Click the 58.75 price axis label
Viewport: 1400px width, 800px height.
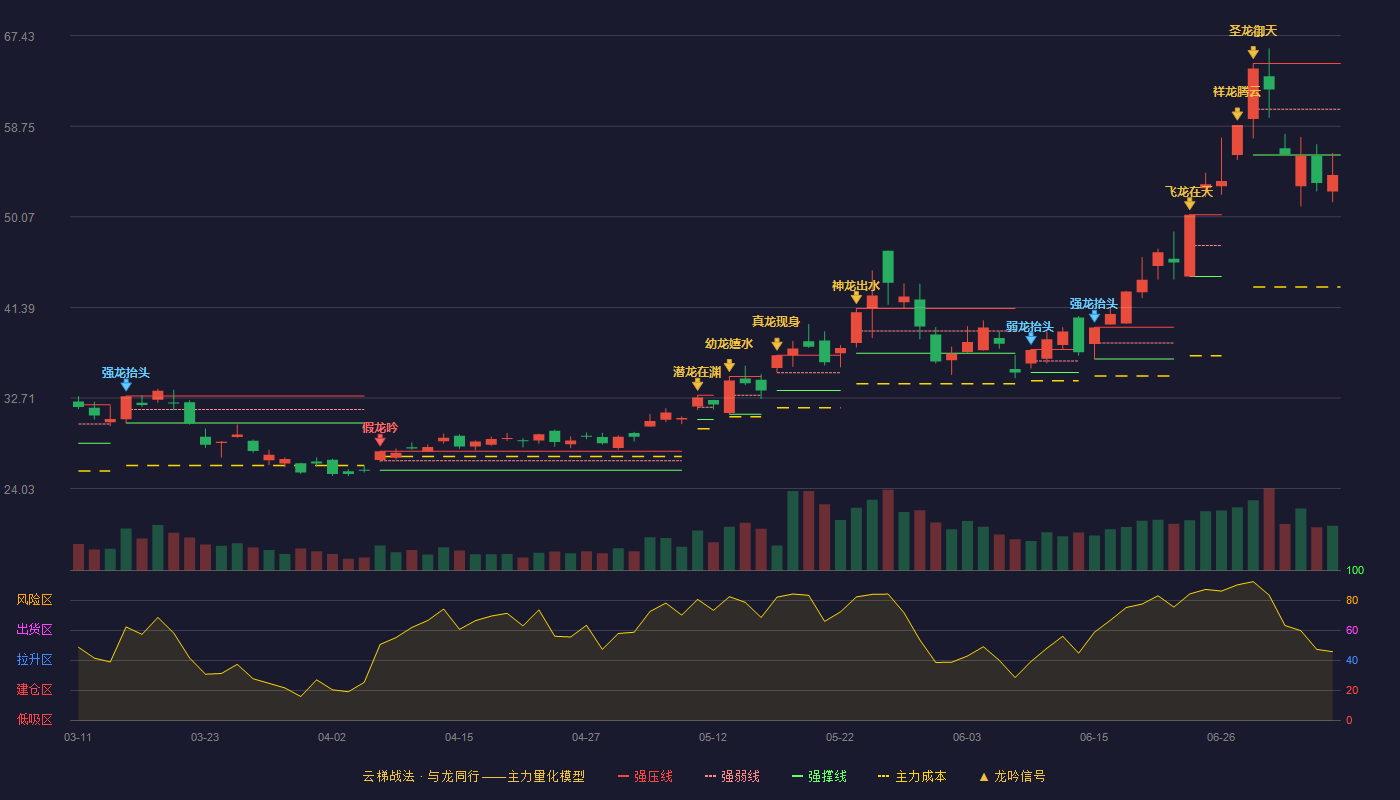point(19,128)
